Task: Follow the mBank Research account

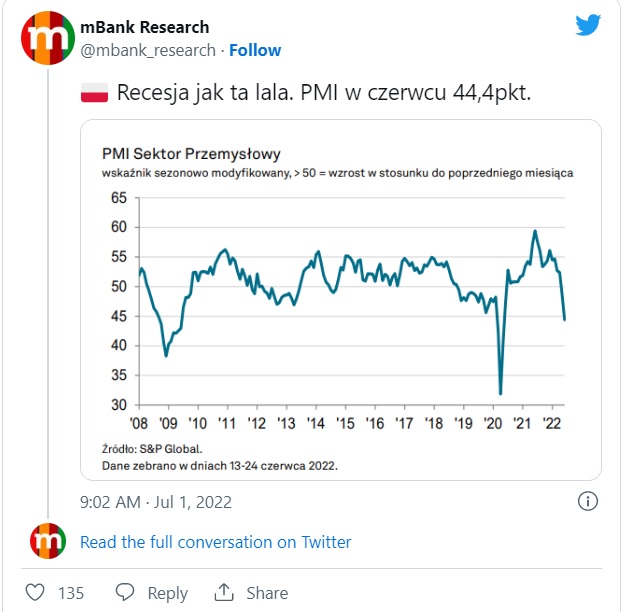Action: pyautogui.click(x=255, y=50)
